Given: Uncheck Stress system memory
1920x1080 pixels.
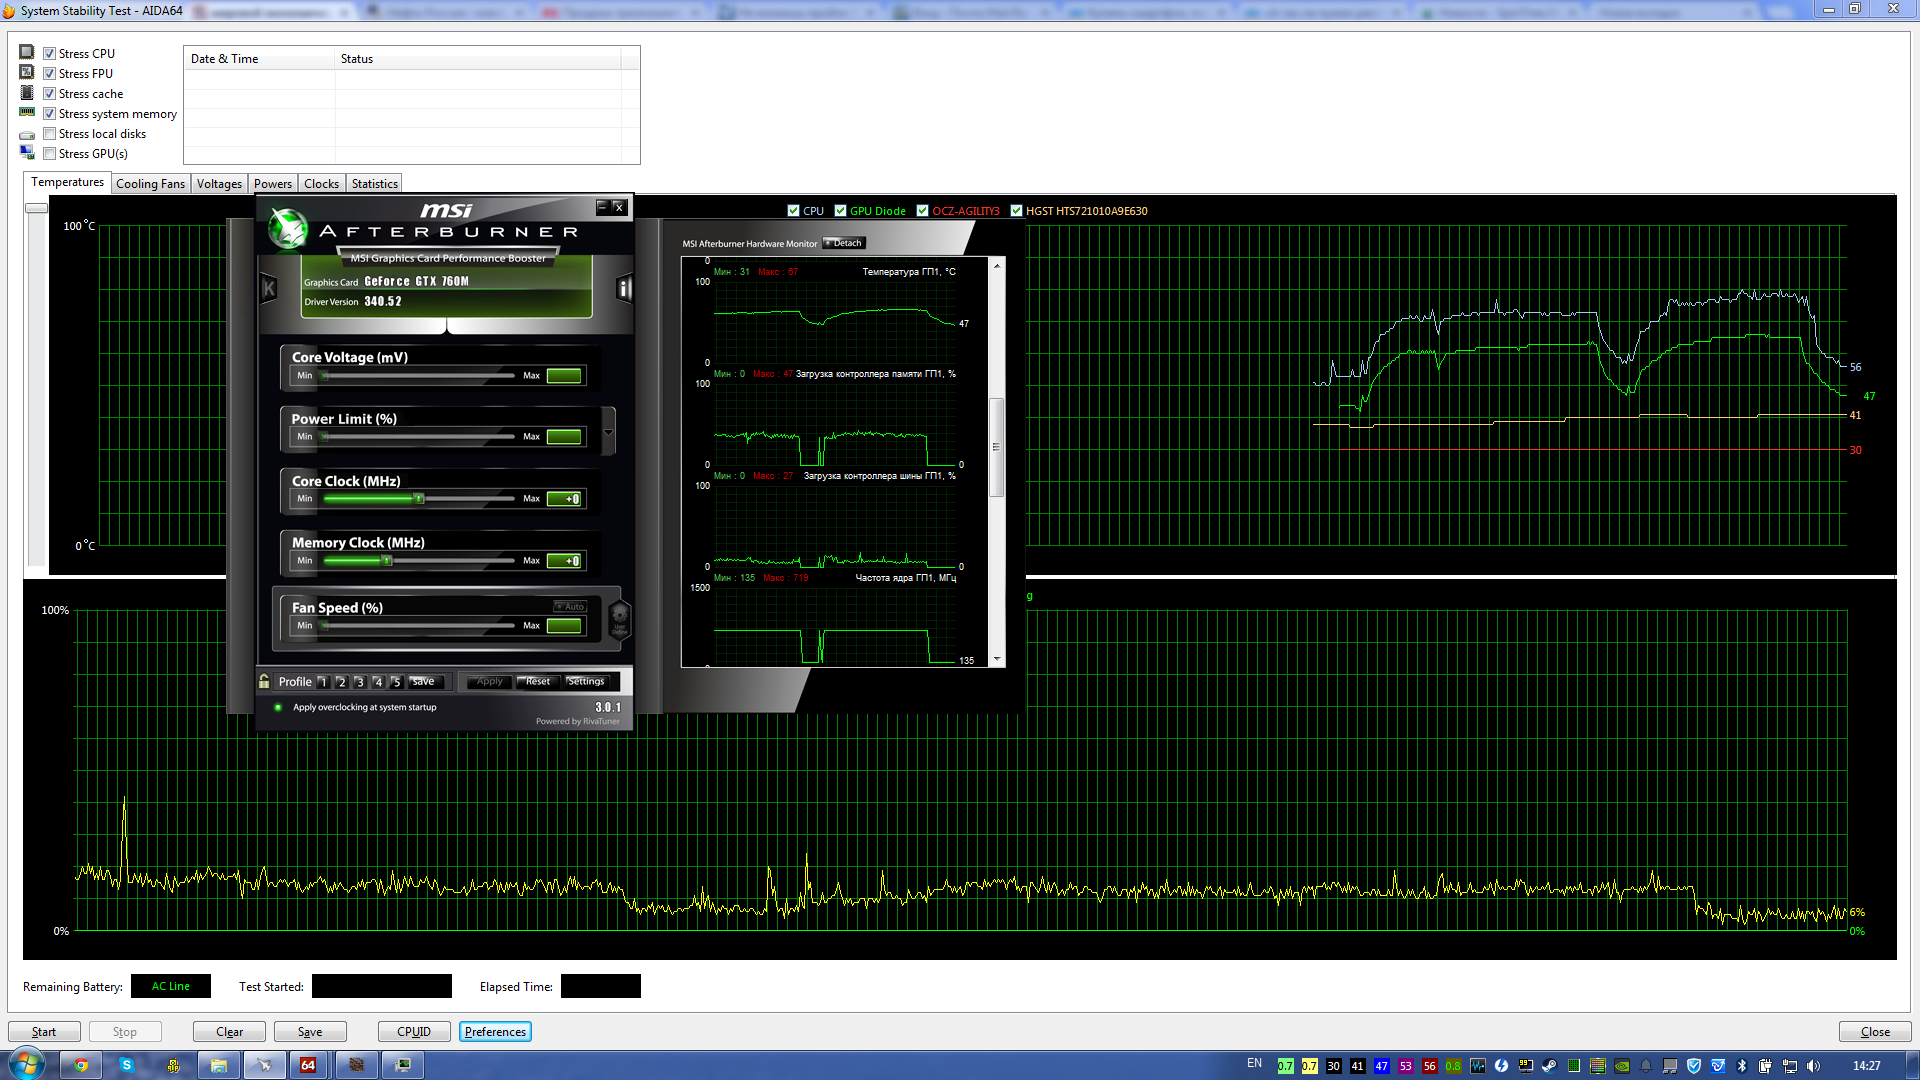Looking at the screenshot, I should click(x=49, y=114).
